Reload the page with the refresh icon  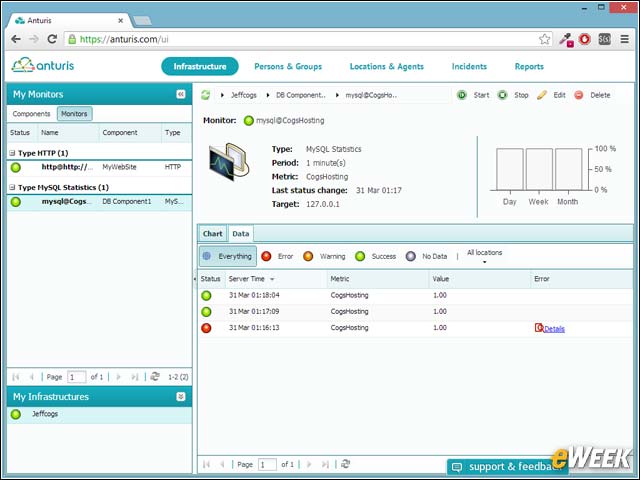[x=52, y=39]
